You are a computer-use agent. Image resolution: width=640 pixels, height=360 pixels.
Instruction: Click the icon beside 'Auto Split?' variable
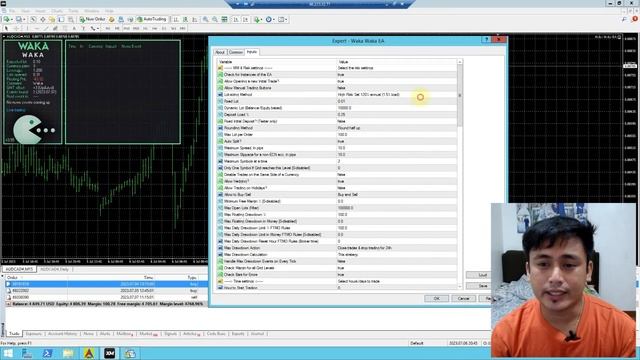[x=220, y=141]
